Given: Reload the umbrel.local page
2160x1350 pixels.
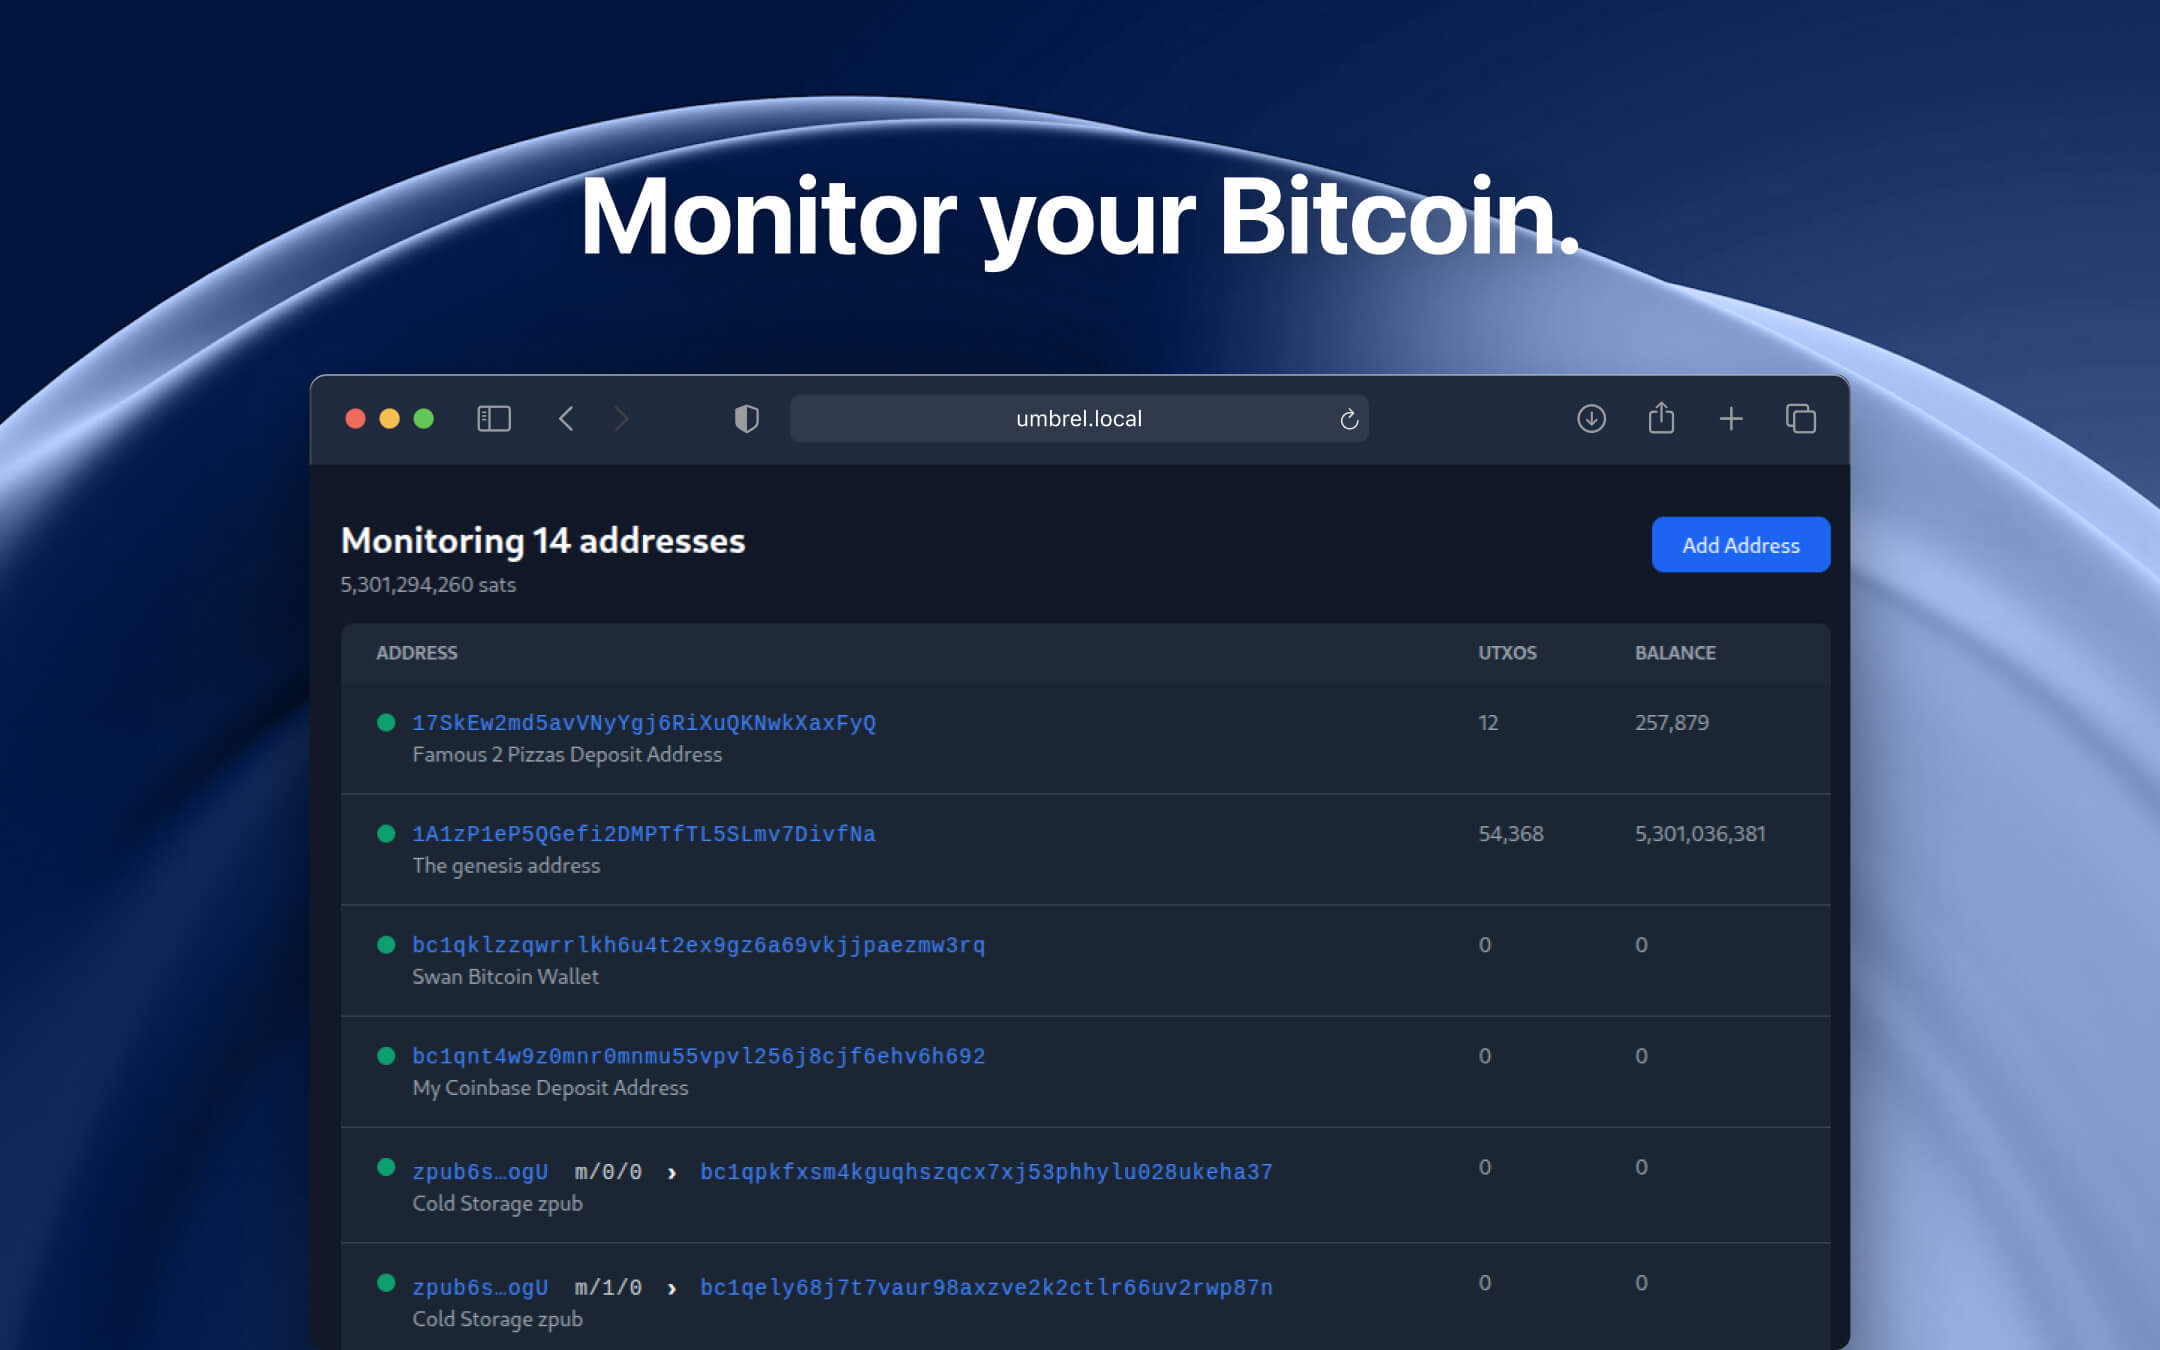Looking at the screenshot, I should (x=1348, y=419).
